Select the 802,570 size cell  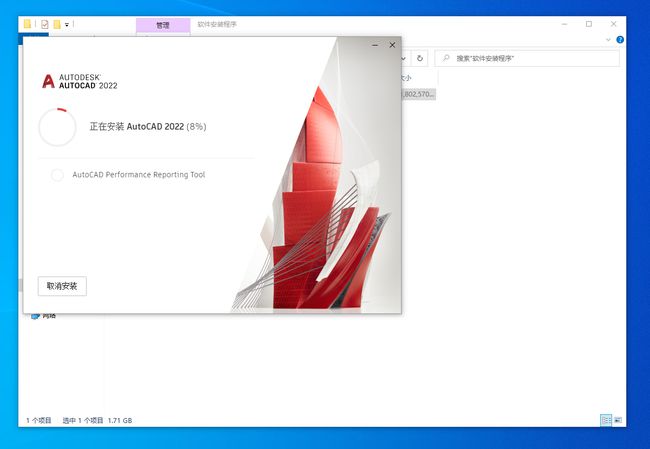tap(418, 94)
